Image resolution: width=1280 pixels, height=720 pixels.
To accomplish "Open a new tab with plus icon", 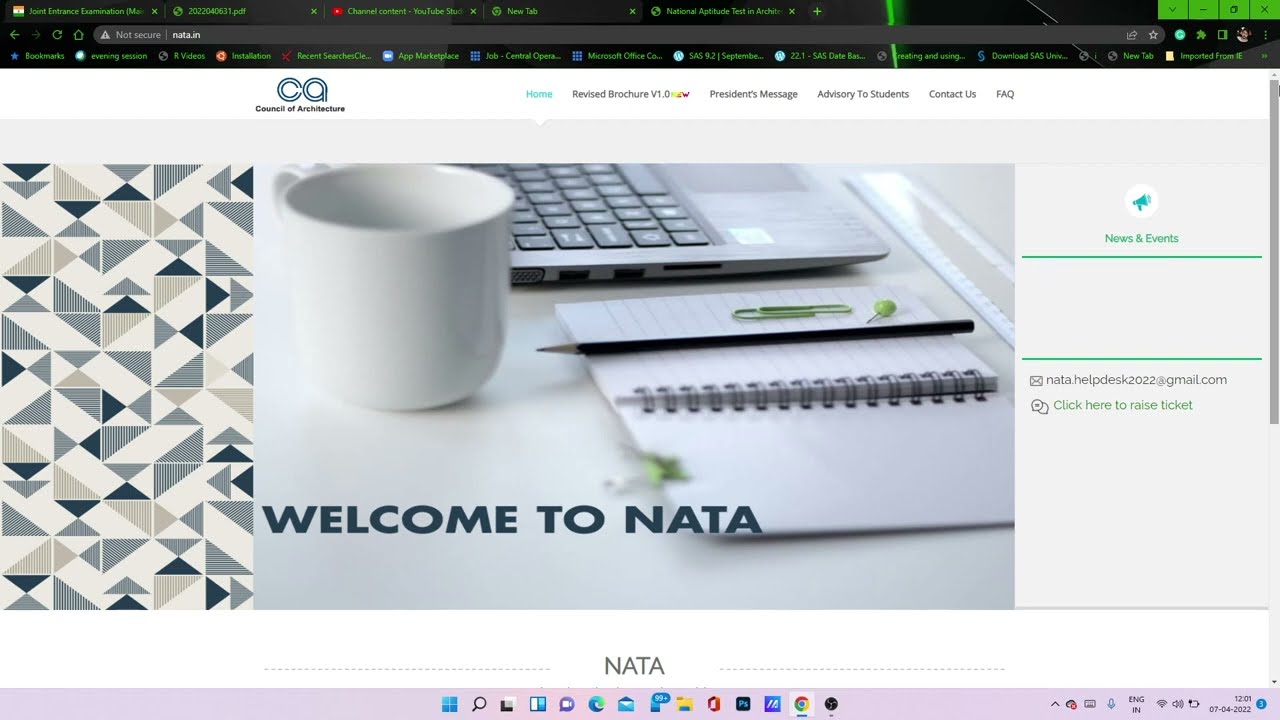I will point(817,11).
